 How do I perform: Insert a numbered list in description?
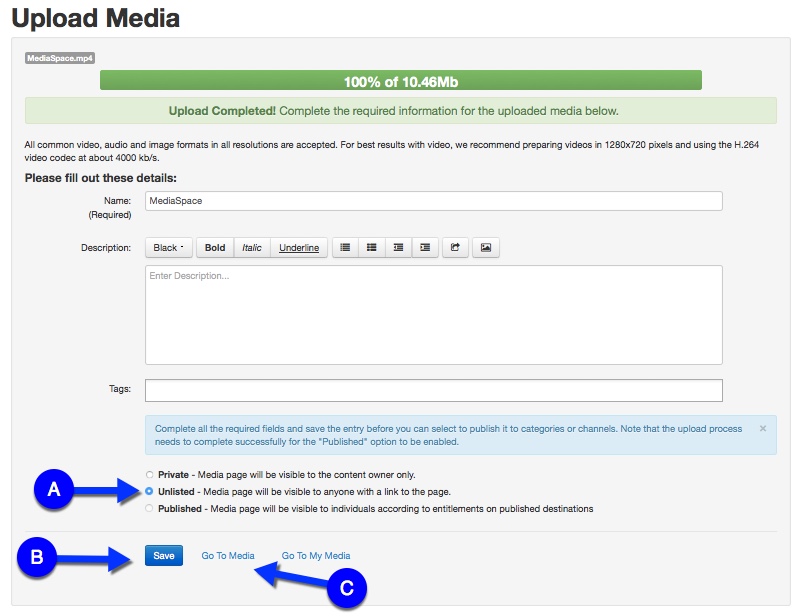pyautogui.click(x=372, y=247)
